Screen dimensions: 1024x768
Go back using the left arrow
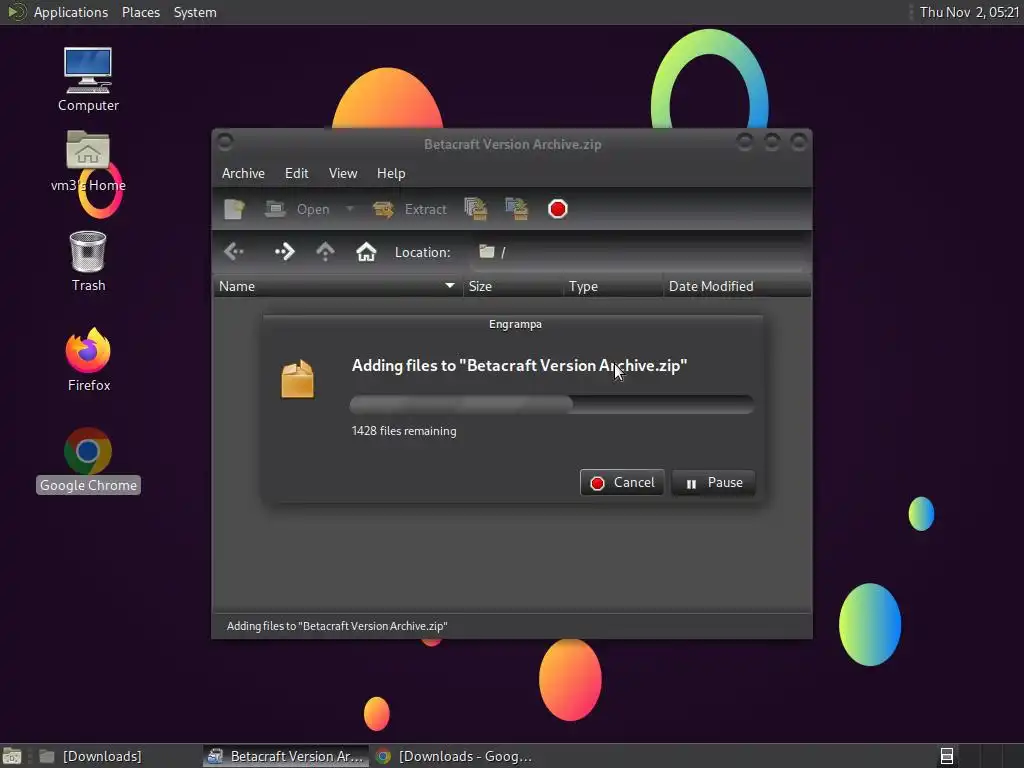pyautogui.click(x=234, y=251)
